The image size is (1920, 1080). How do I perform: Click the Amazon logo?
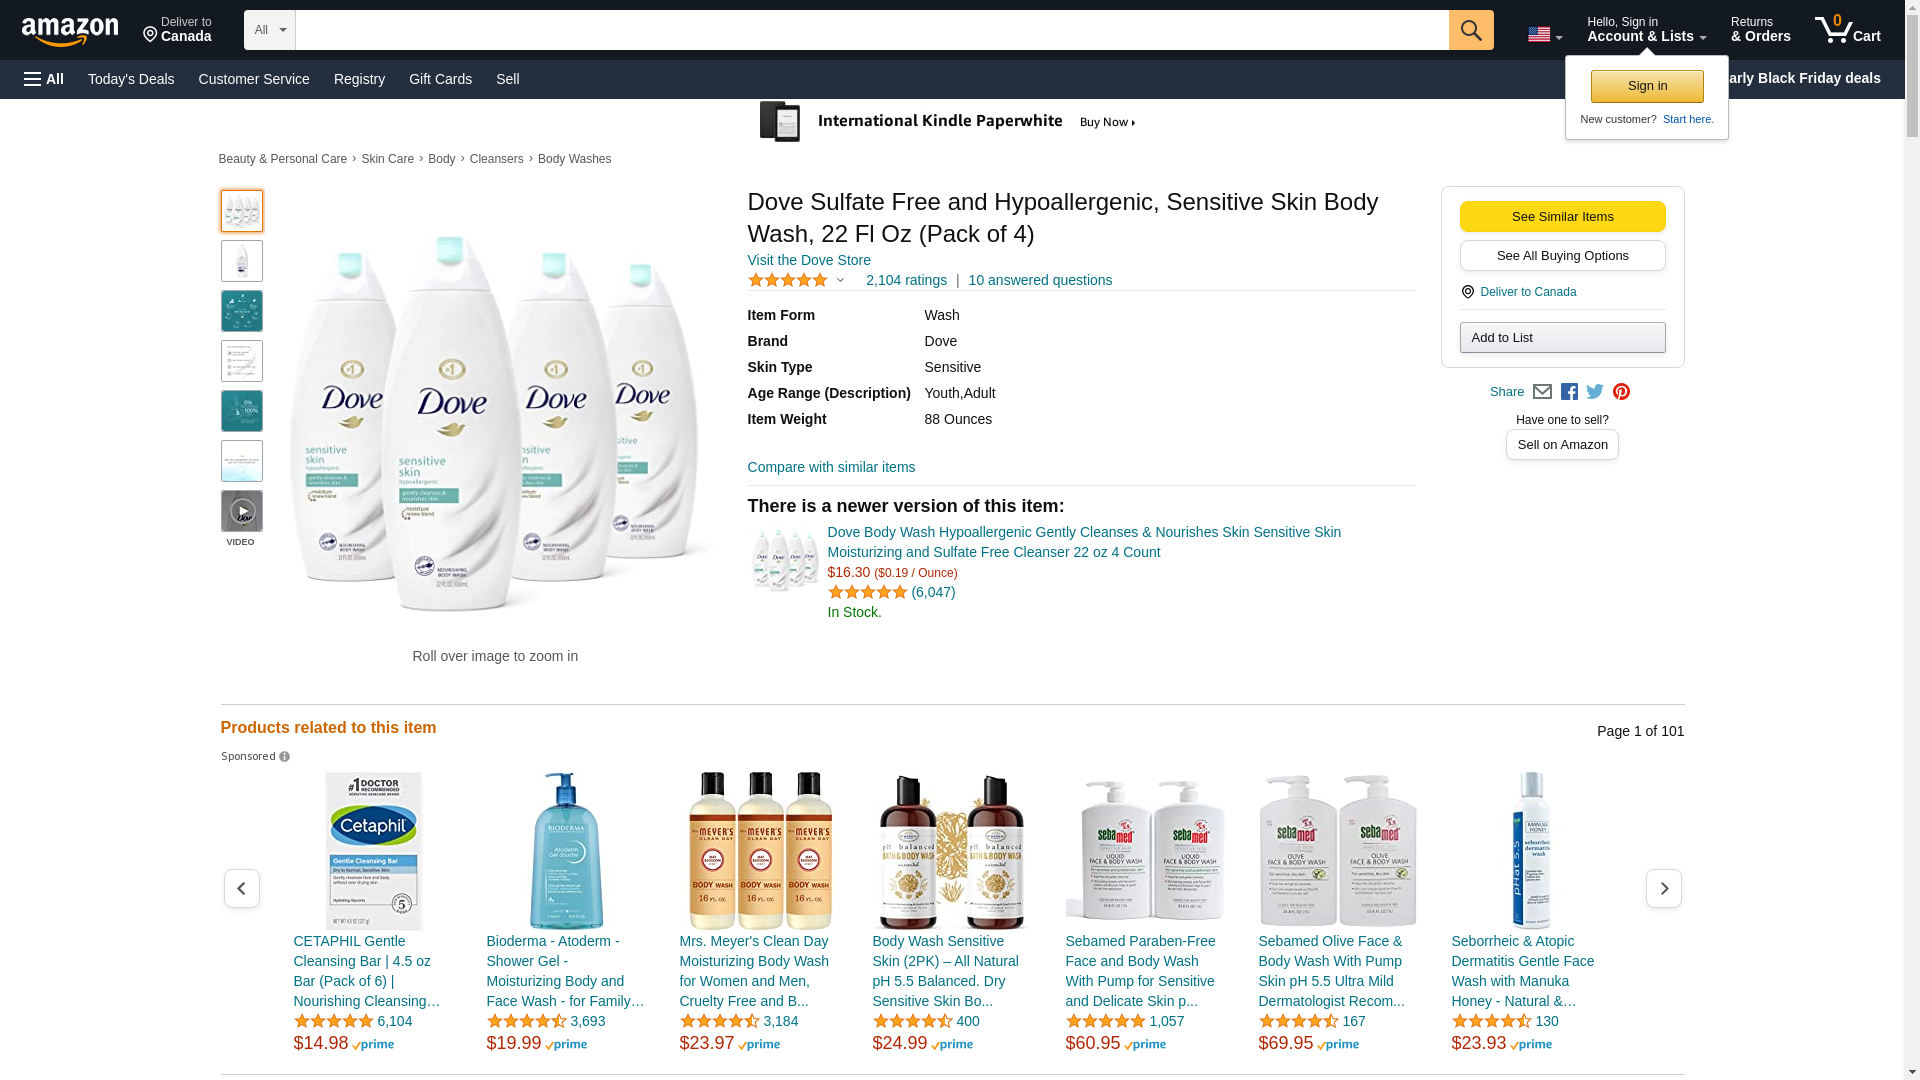pos(70,31)
